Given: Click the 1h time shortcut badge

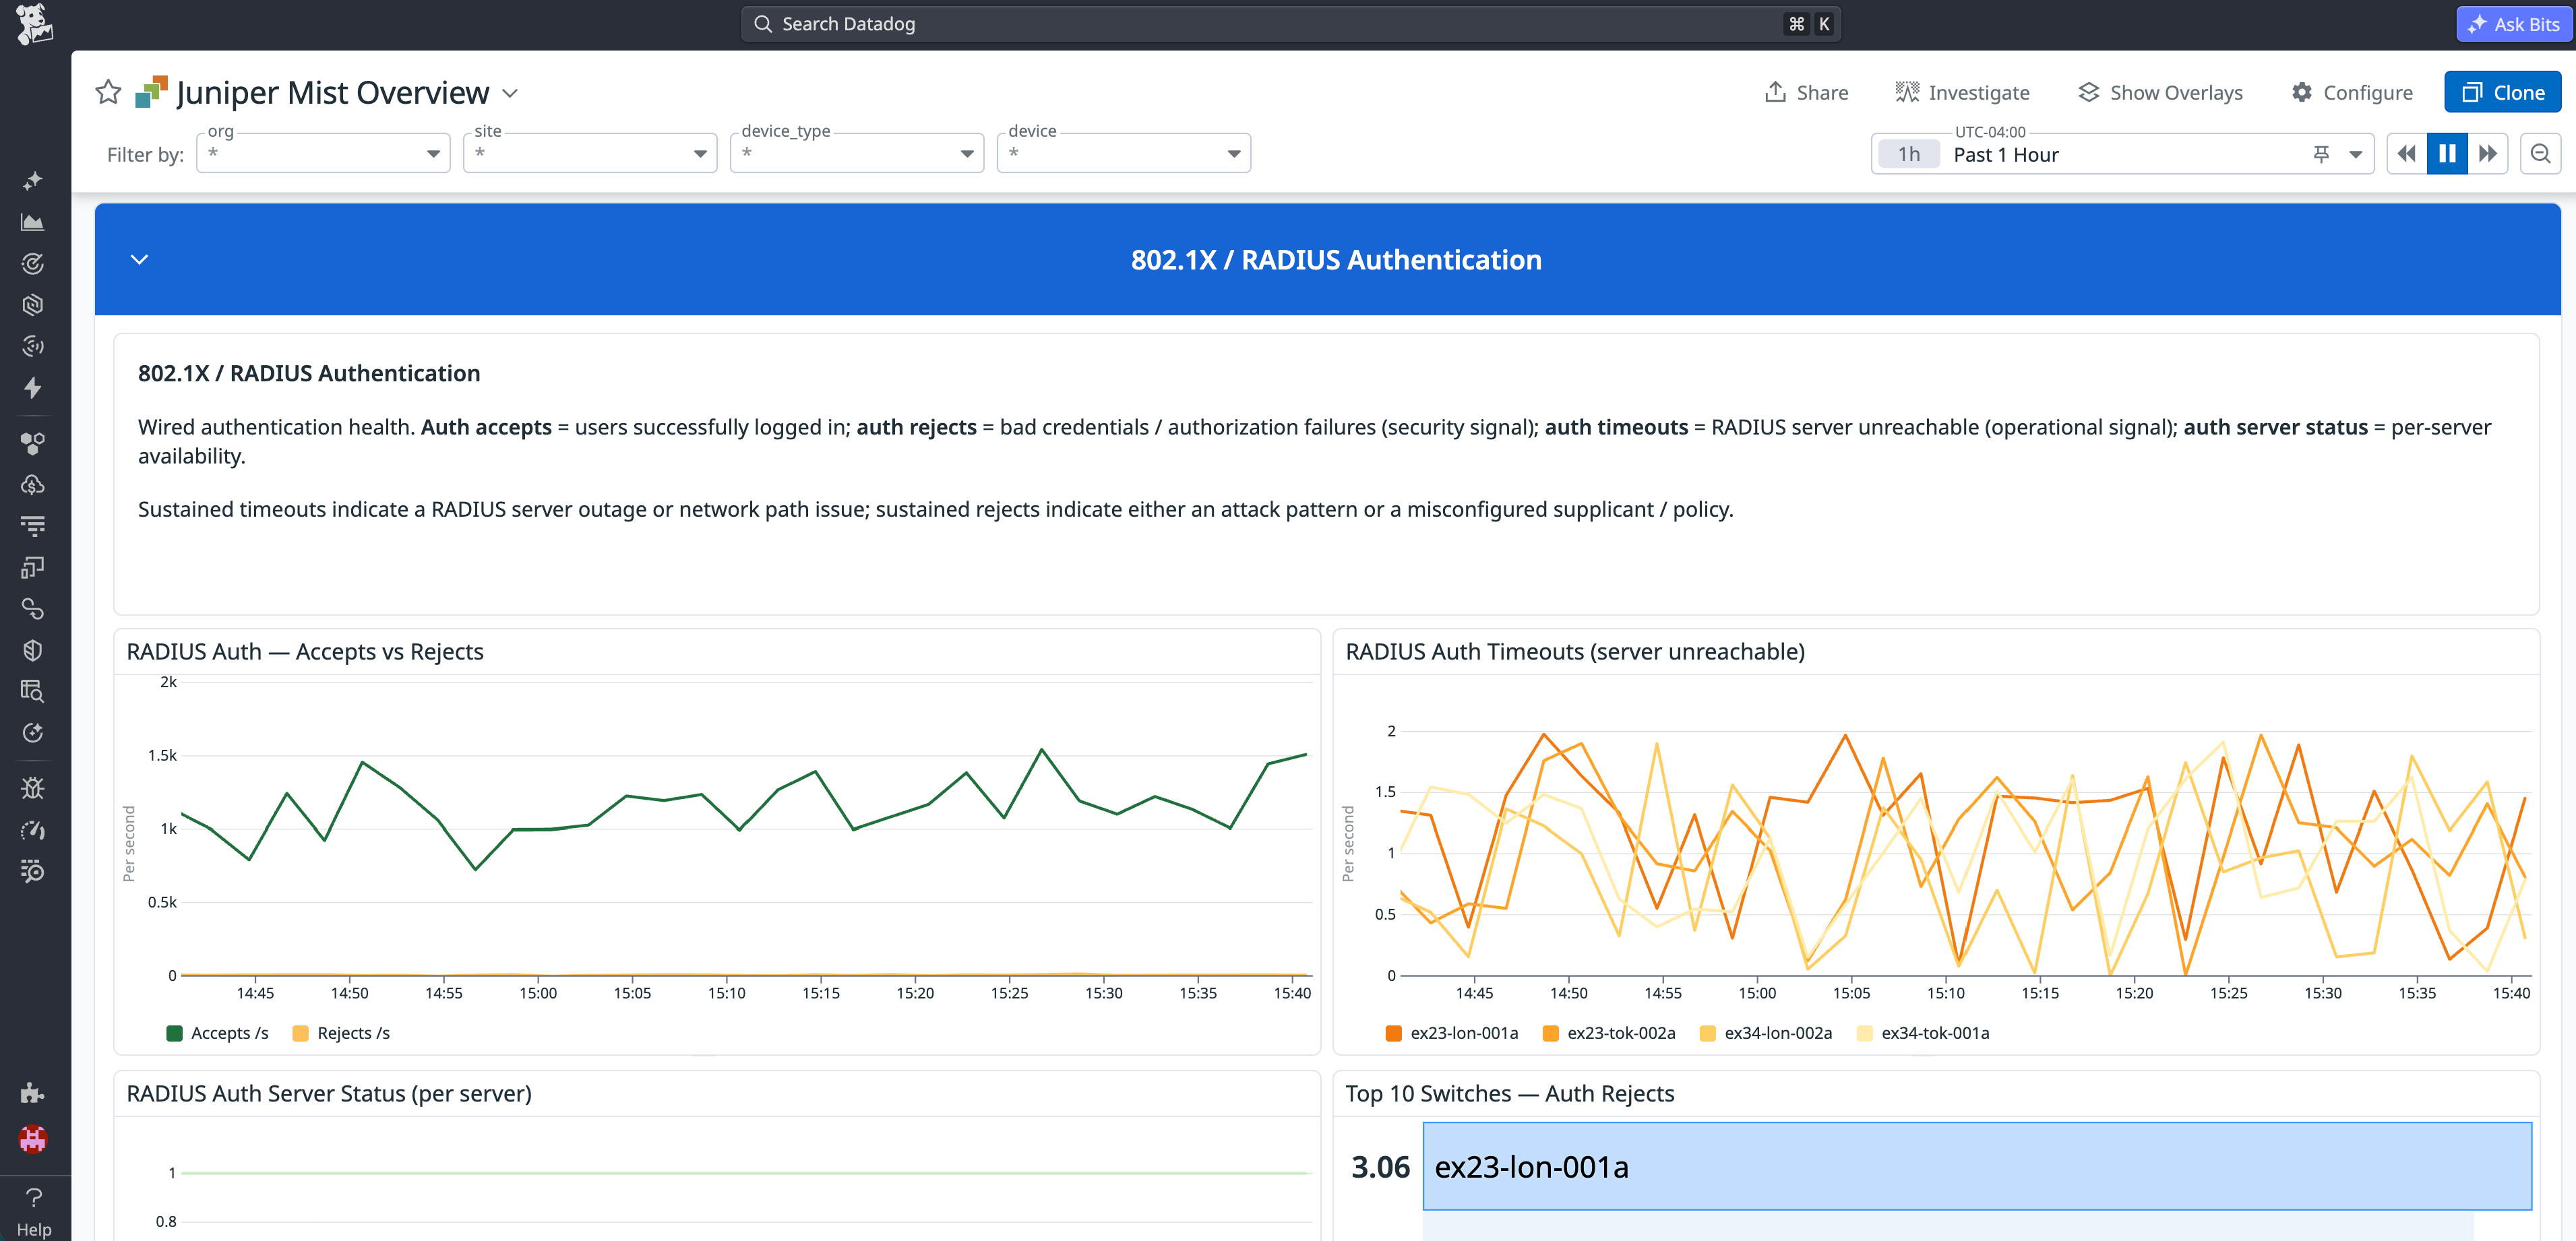Looking at the screenshot, I should 1908,154.
